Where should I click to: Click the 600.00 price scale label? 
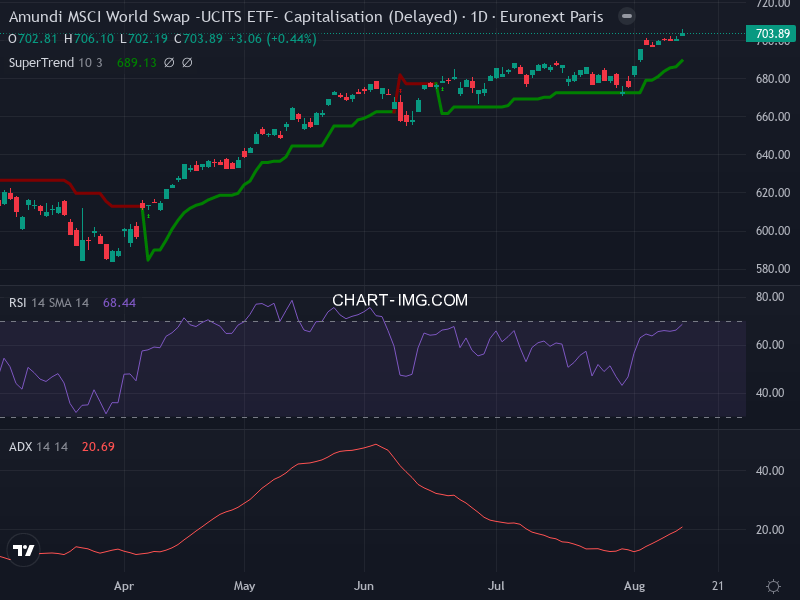pyautogui.click(x=773, y=231)
